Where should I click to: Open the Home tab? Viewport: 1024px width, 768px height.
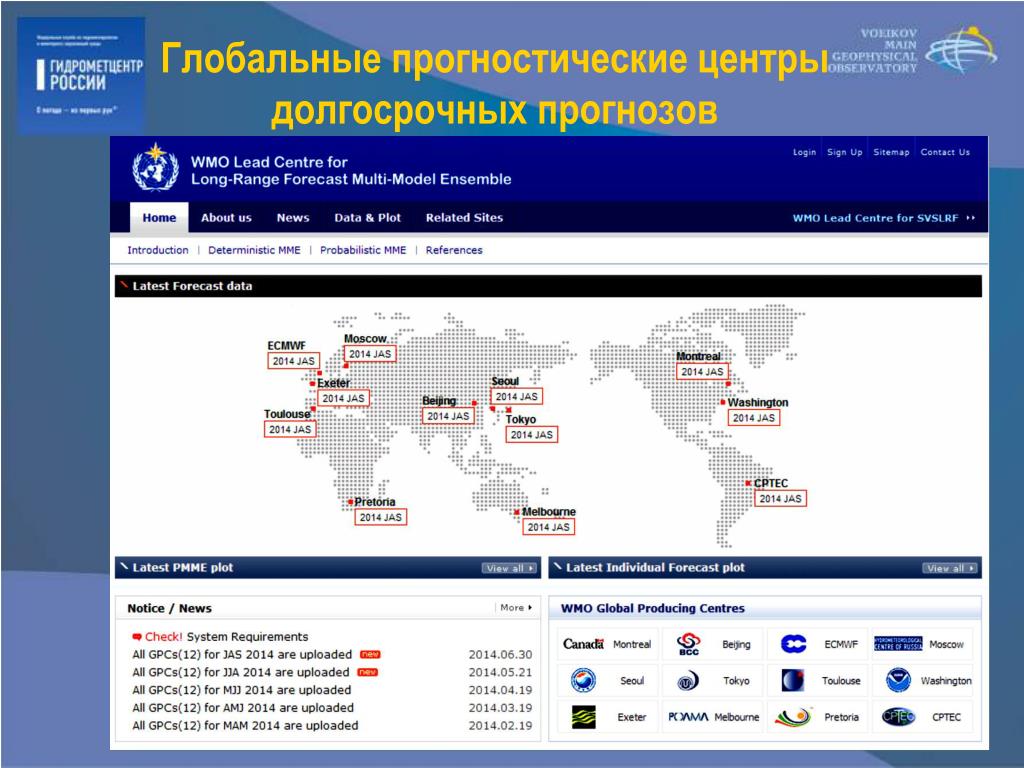click(159, 217)
